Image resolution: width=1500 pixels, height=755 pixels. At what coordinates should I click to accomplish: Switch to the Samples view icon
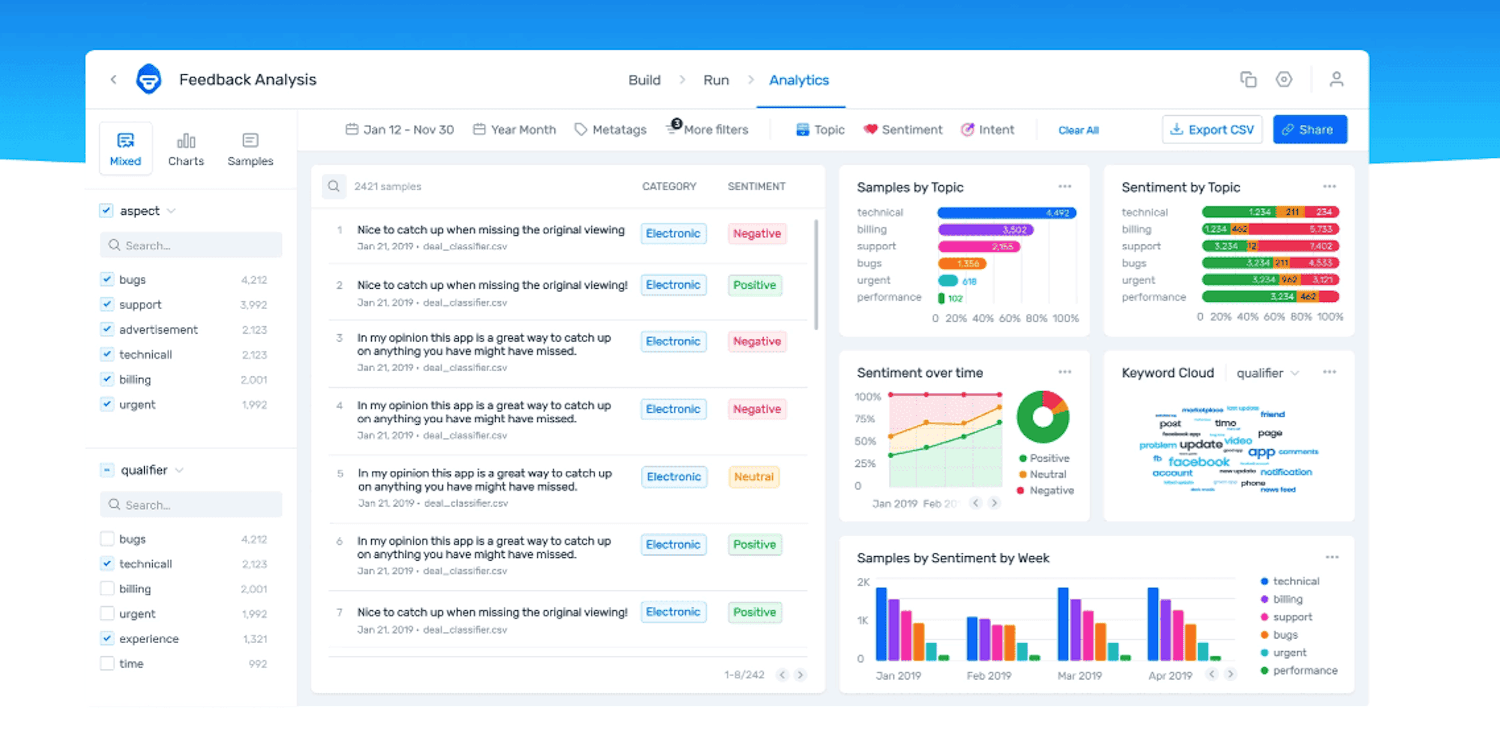tap(250, 149)
